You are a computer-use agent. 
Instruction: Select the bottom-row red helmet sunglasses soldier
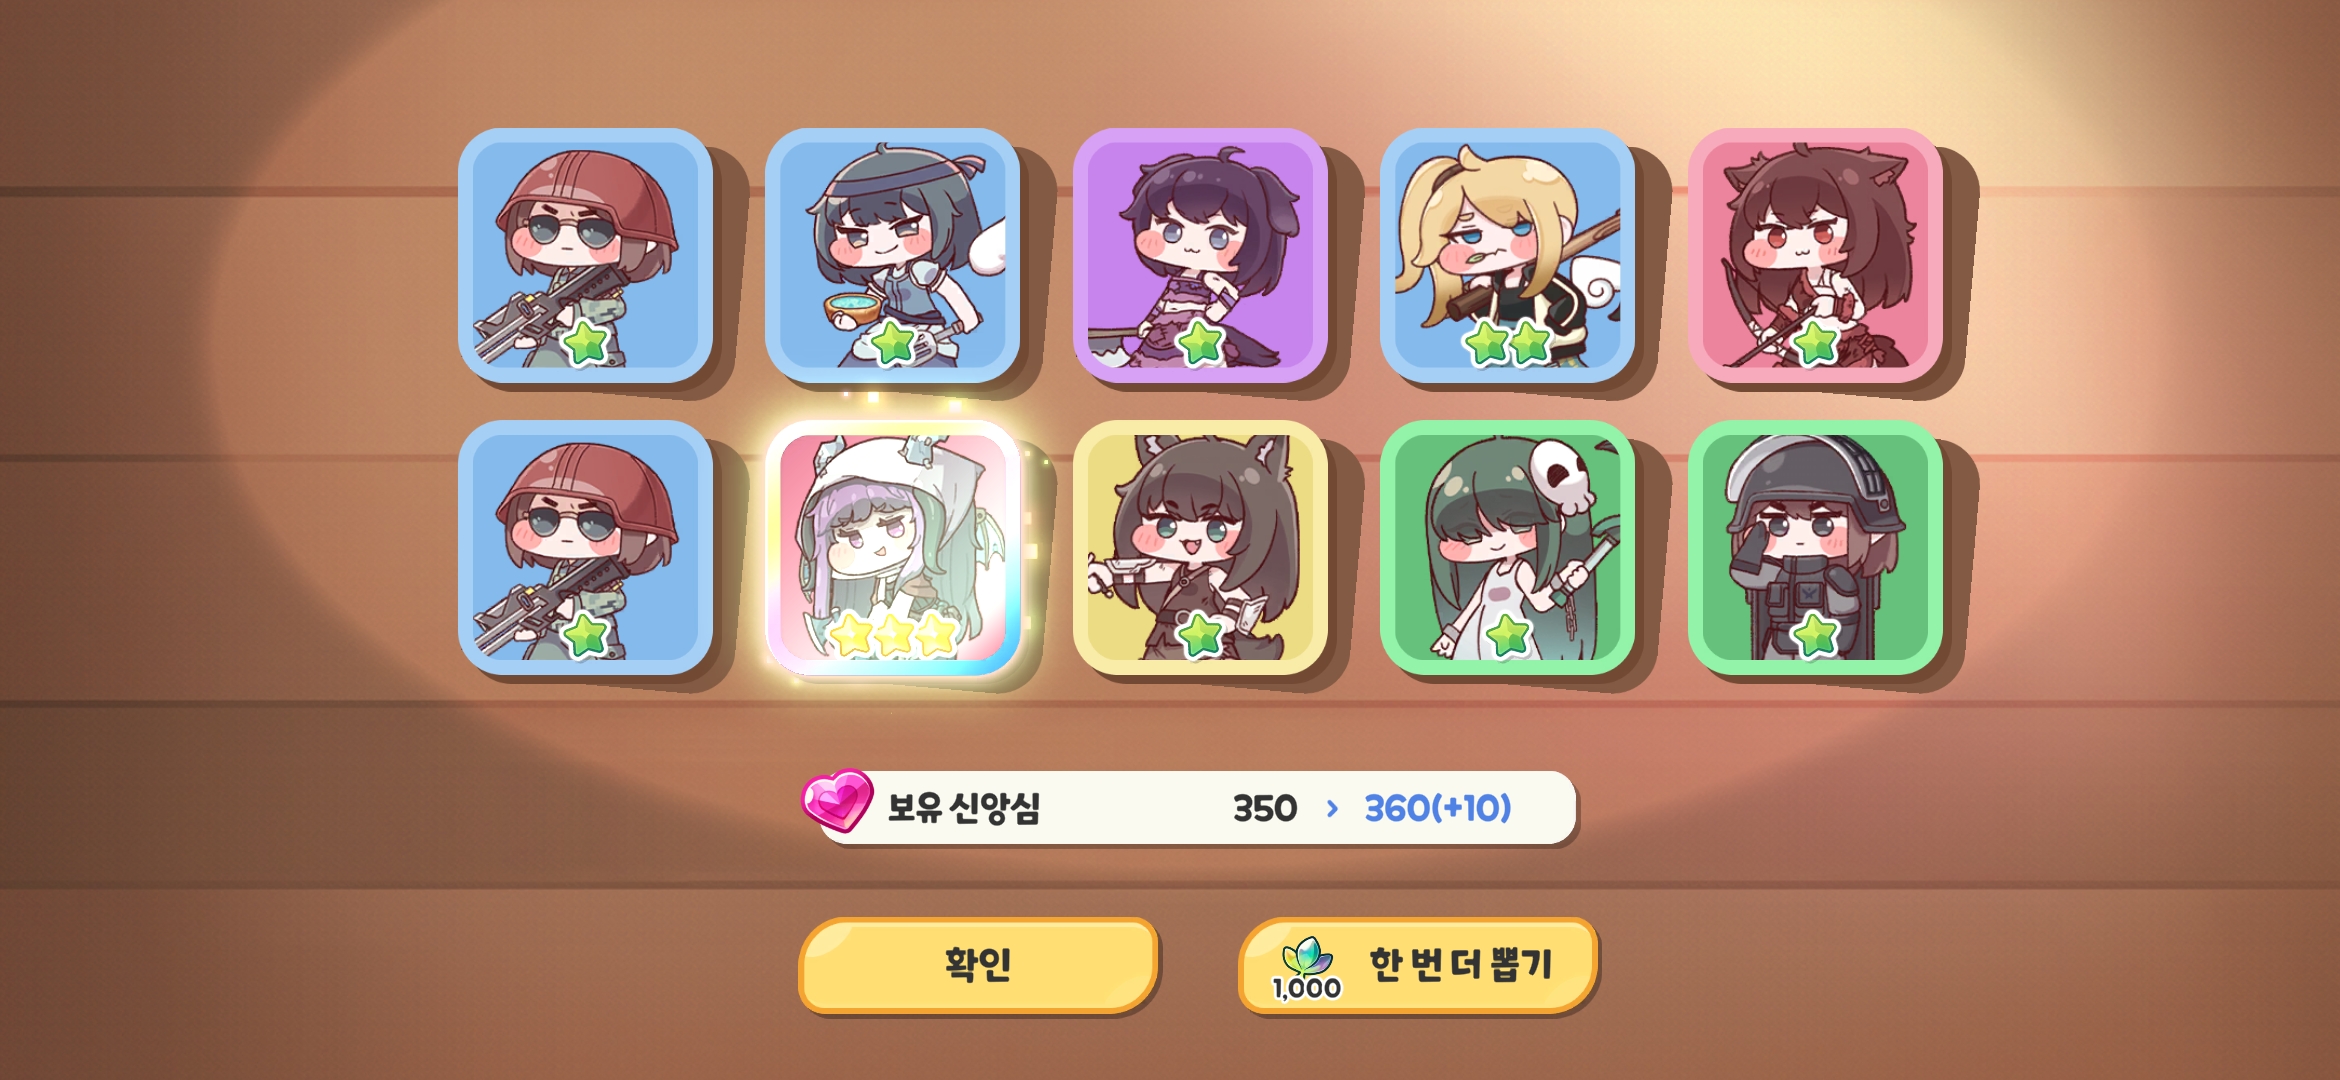coord(585,548)
